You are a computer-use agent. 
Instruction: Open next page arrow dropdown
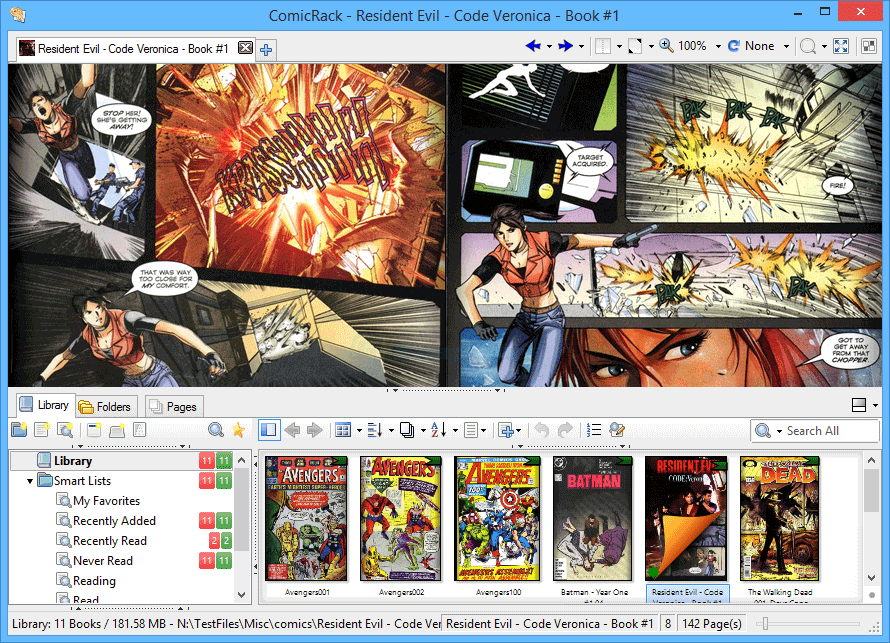pyautogui.click(x=581, y=47)
